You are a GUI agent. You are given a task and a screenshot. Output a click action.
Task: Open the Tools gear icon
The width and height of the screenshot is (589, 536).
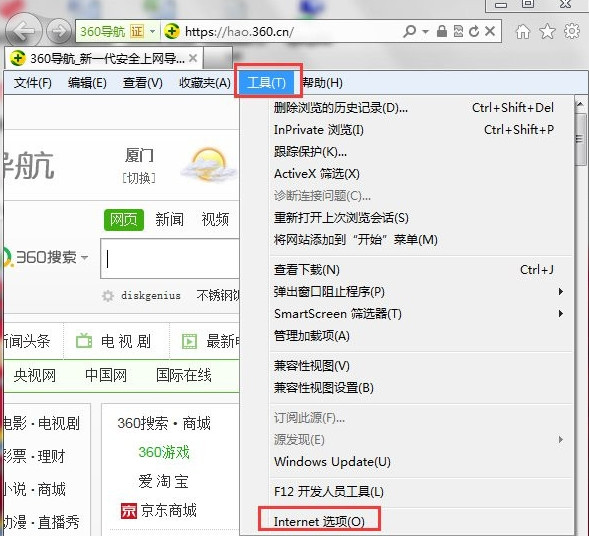click(x=572, y=31)
